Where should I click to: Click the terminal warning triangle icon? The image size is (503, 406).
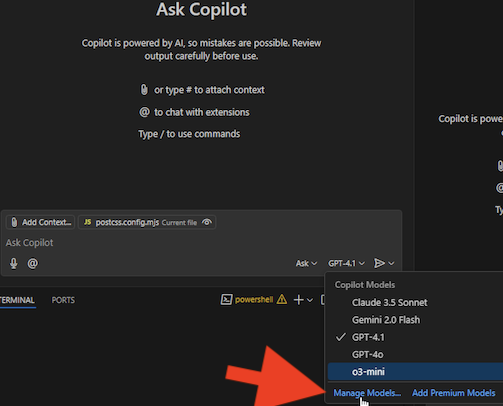(282, 299)
